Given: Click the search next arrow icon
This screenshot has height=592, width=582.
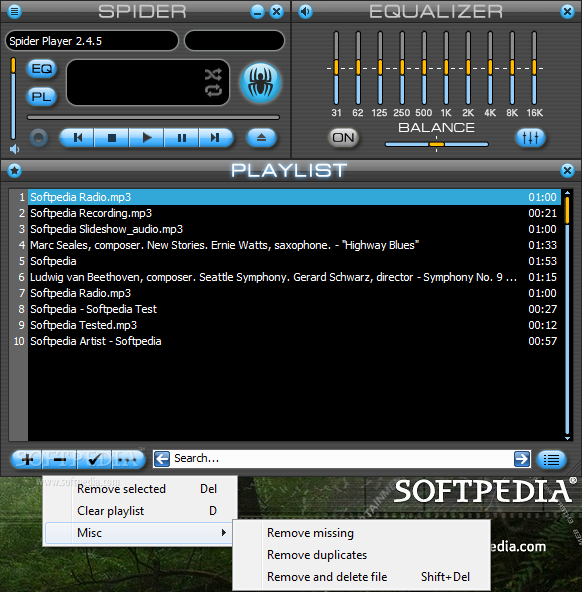Looking at the screenshot, I should [522, 459].
